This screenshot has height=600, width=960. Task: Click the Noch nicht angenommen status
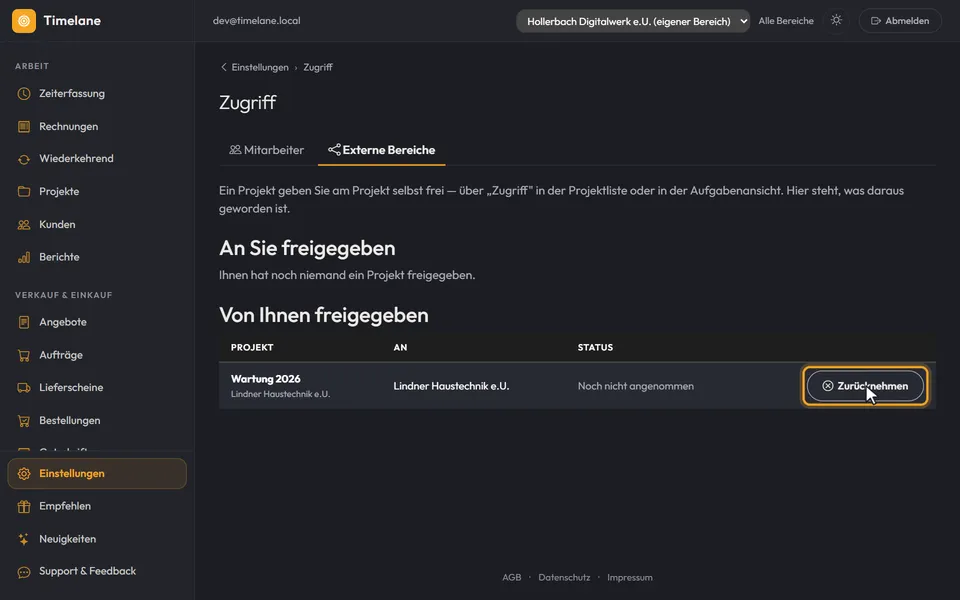636,386
